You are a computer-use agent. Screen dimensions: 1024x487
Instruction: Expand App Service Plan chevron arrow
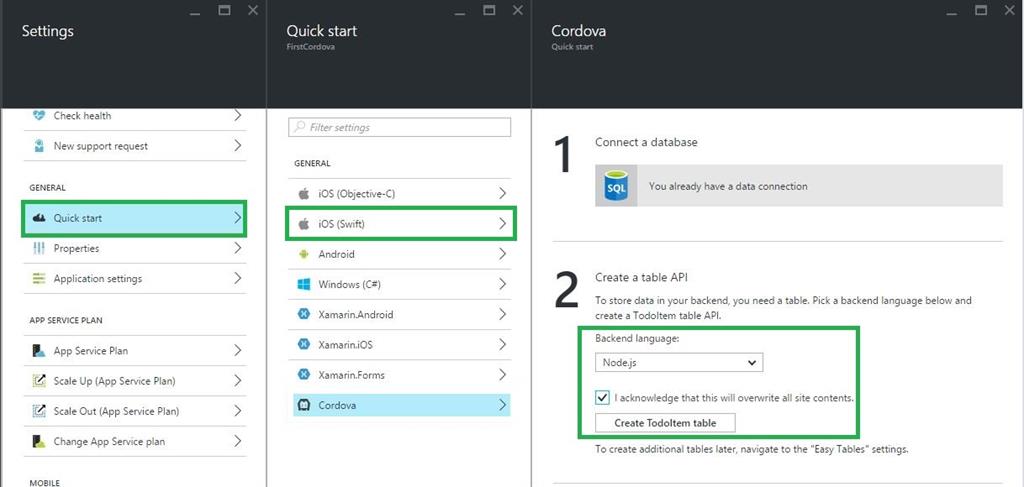pos(237,351)
